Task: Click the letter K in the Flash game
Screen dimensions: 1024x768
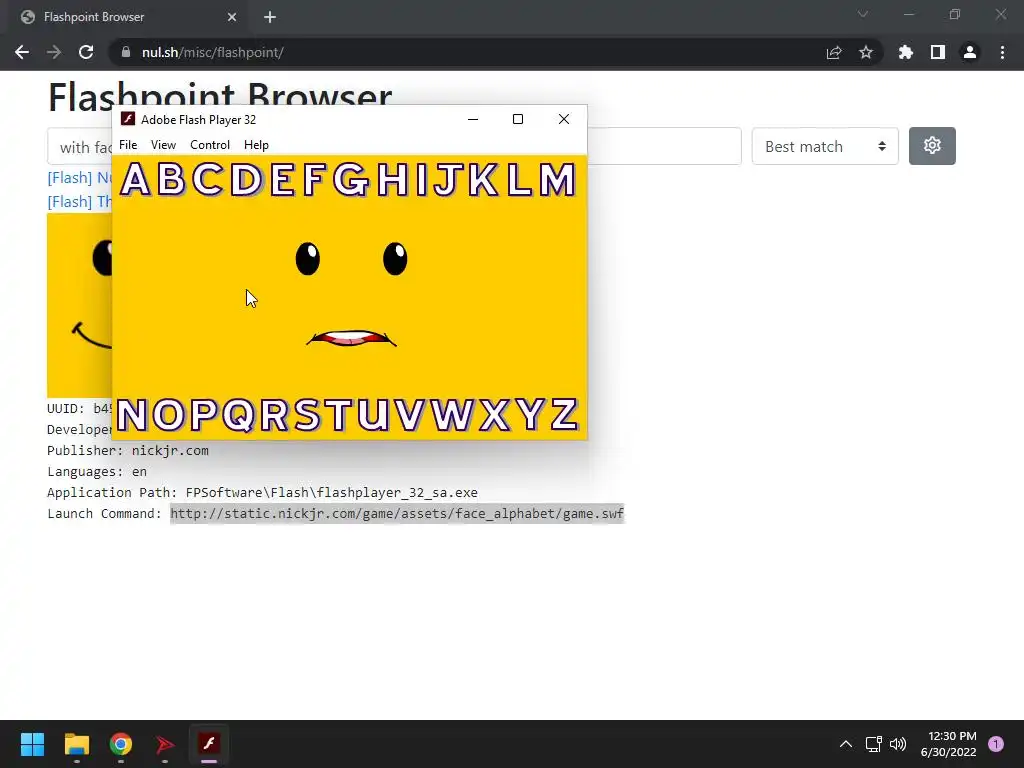Action: (x=483, y=180)
